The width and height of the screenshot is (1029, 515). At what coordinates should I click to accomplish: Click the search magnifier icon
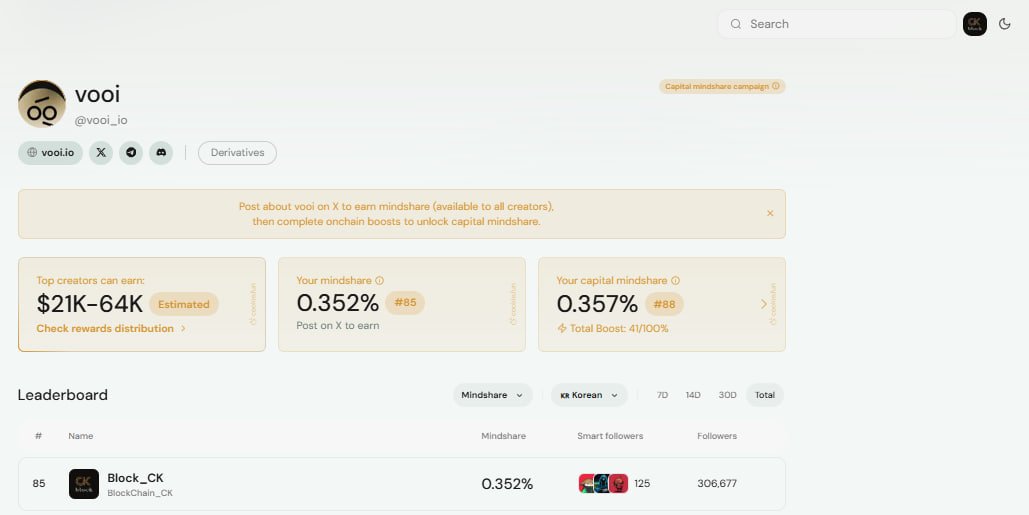tap(736, 24)
